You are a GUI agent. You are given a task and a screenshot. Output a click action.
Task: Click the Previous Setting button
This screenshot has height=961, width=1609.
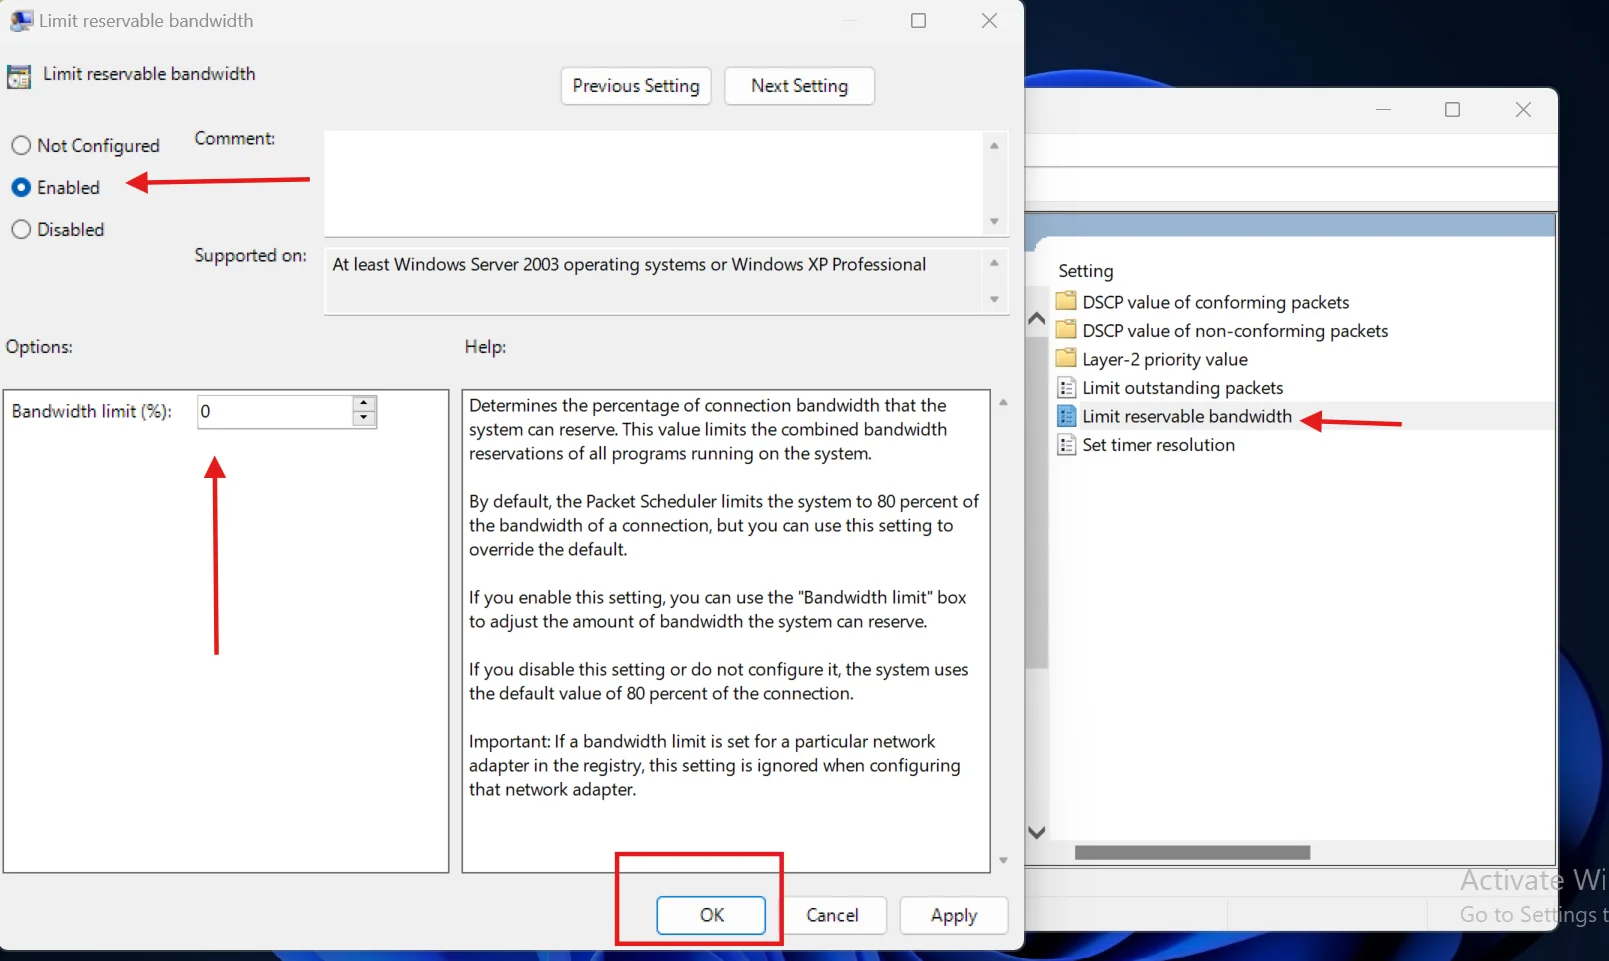[x=636, y=86]
